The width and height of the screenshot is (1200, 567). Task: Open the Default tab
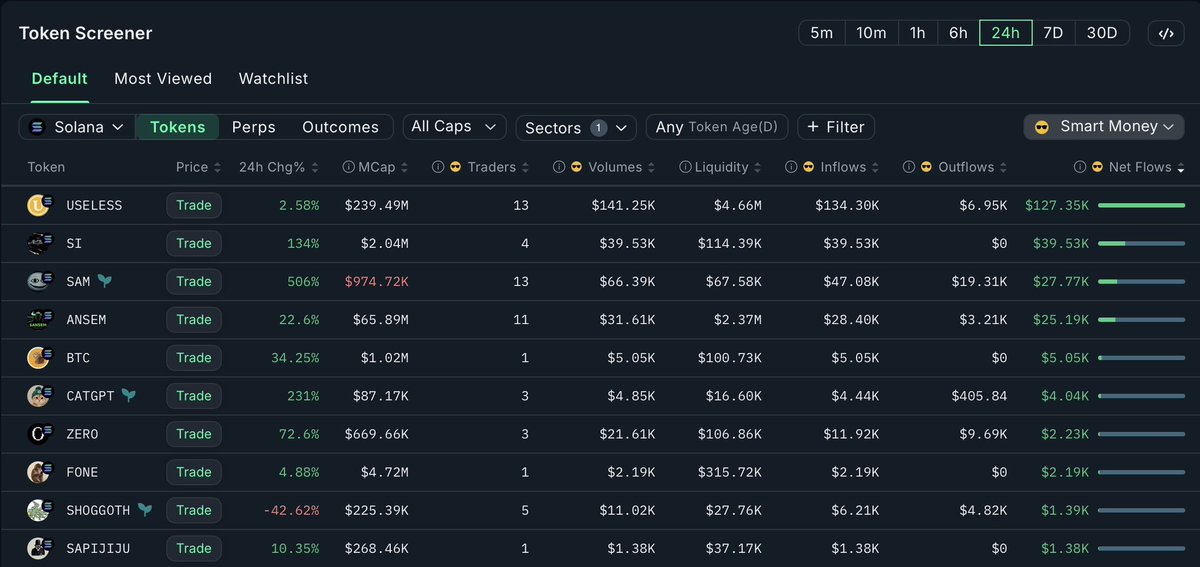[59, 78]
